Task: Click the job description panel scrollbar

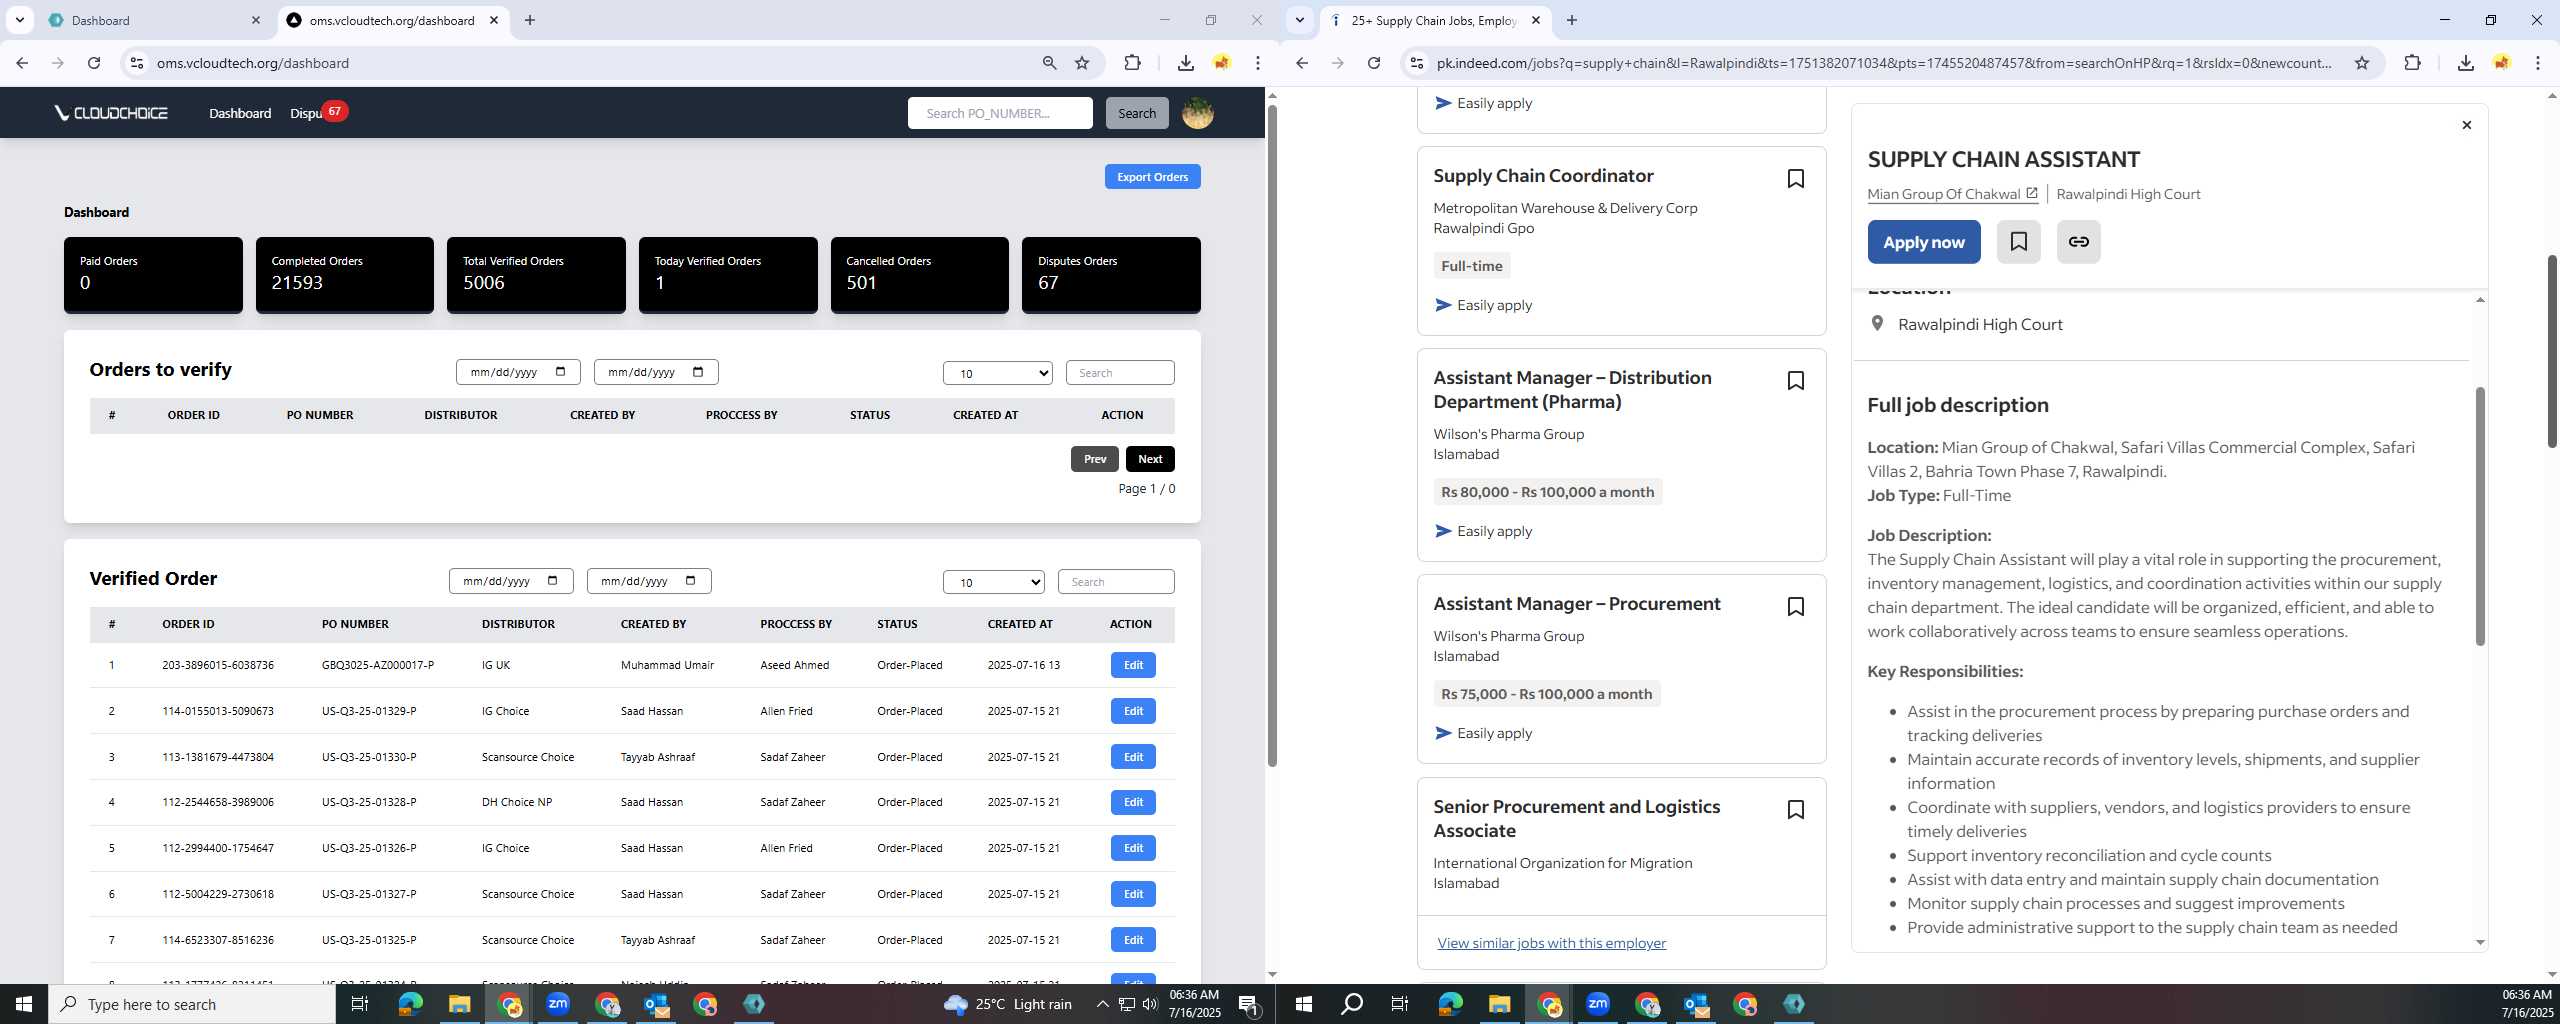Action: [2480, 516]
